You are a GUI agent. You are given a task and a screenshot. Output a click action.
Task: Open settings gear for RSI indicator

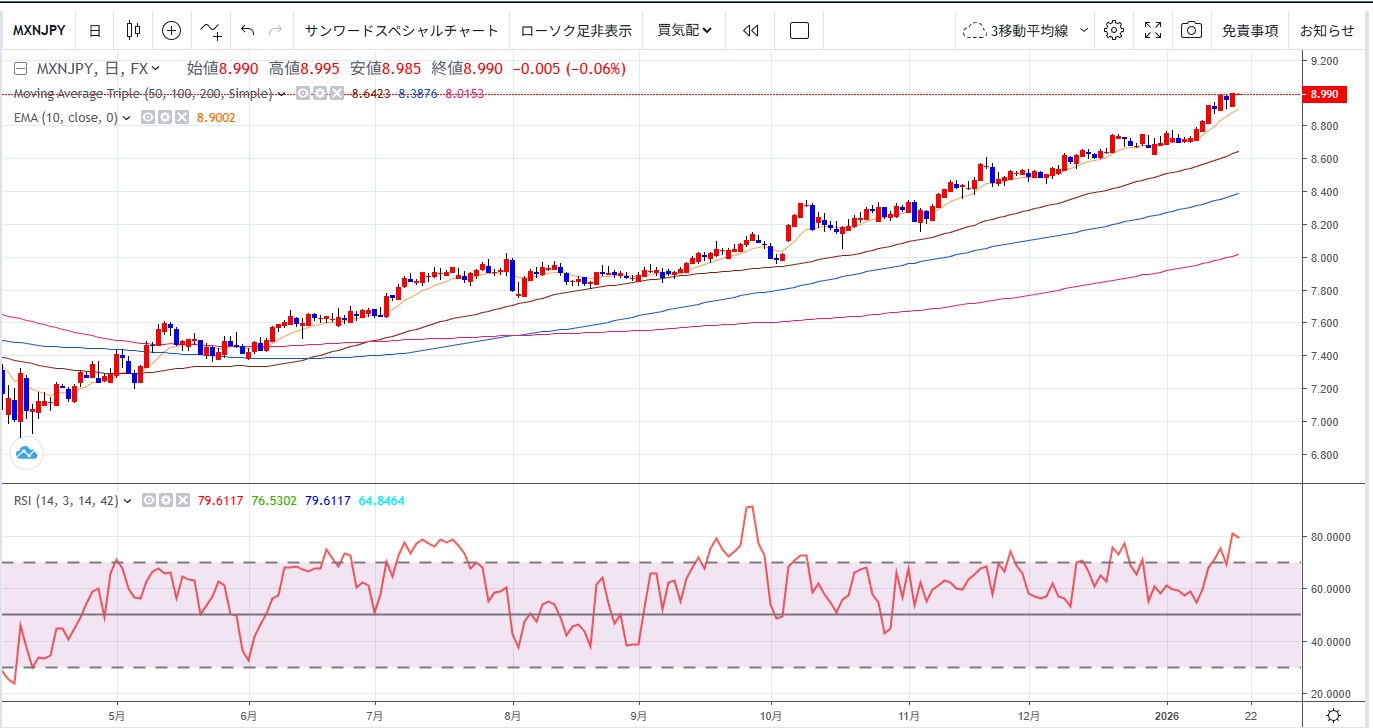[x=164, y=500]
